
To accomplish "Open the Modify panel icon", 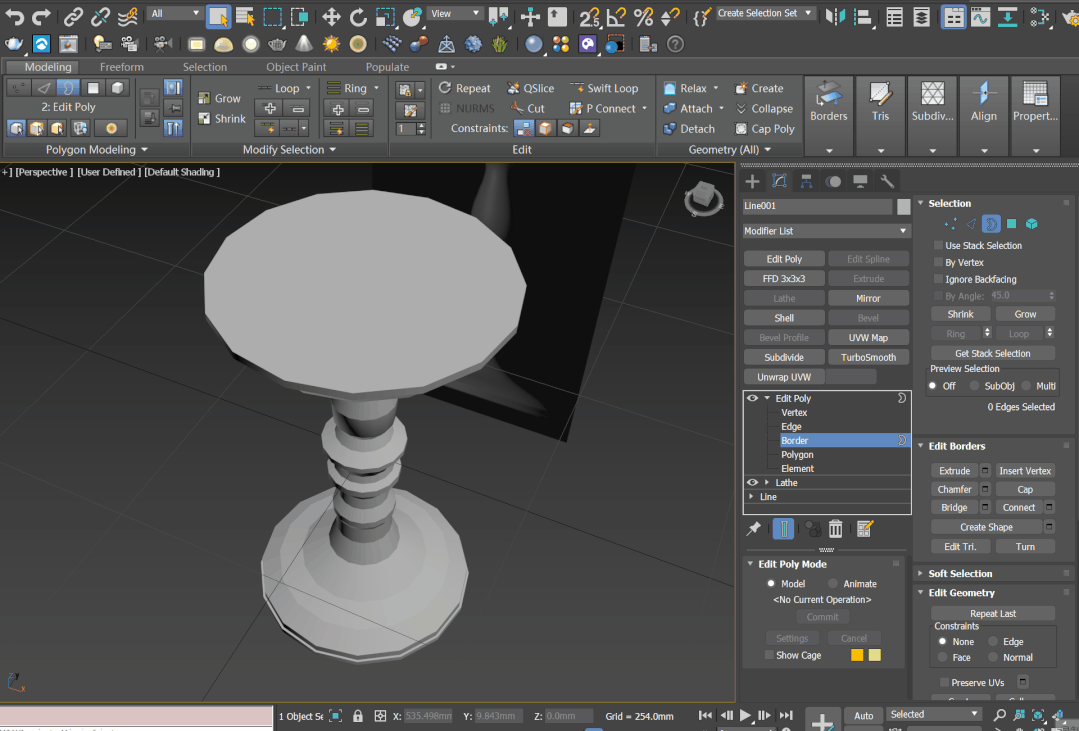I will pyautogui.click(x=779, y=181).
